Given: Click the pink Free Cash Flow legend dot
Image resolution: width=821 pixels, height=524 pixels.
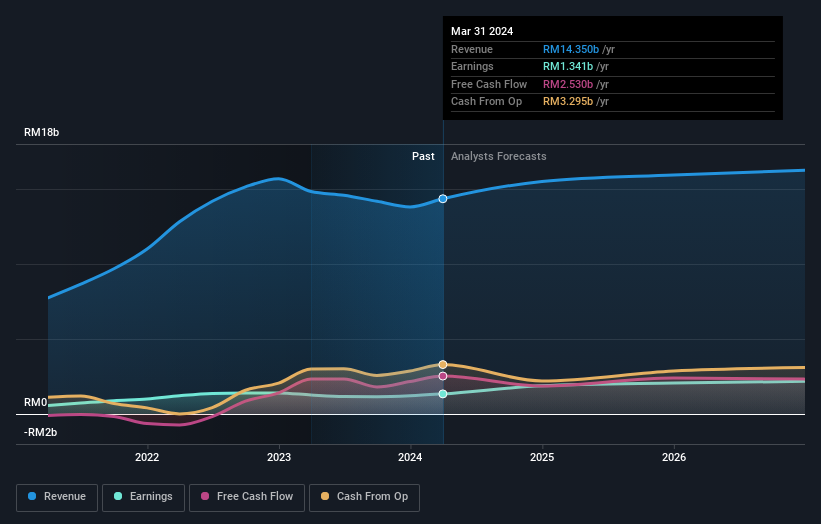Looking at the screenshot, I should pyautogui.click(x=205, y=496).
